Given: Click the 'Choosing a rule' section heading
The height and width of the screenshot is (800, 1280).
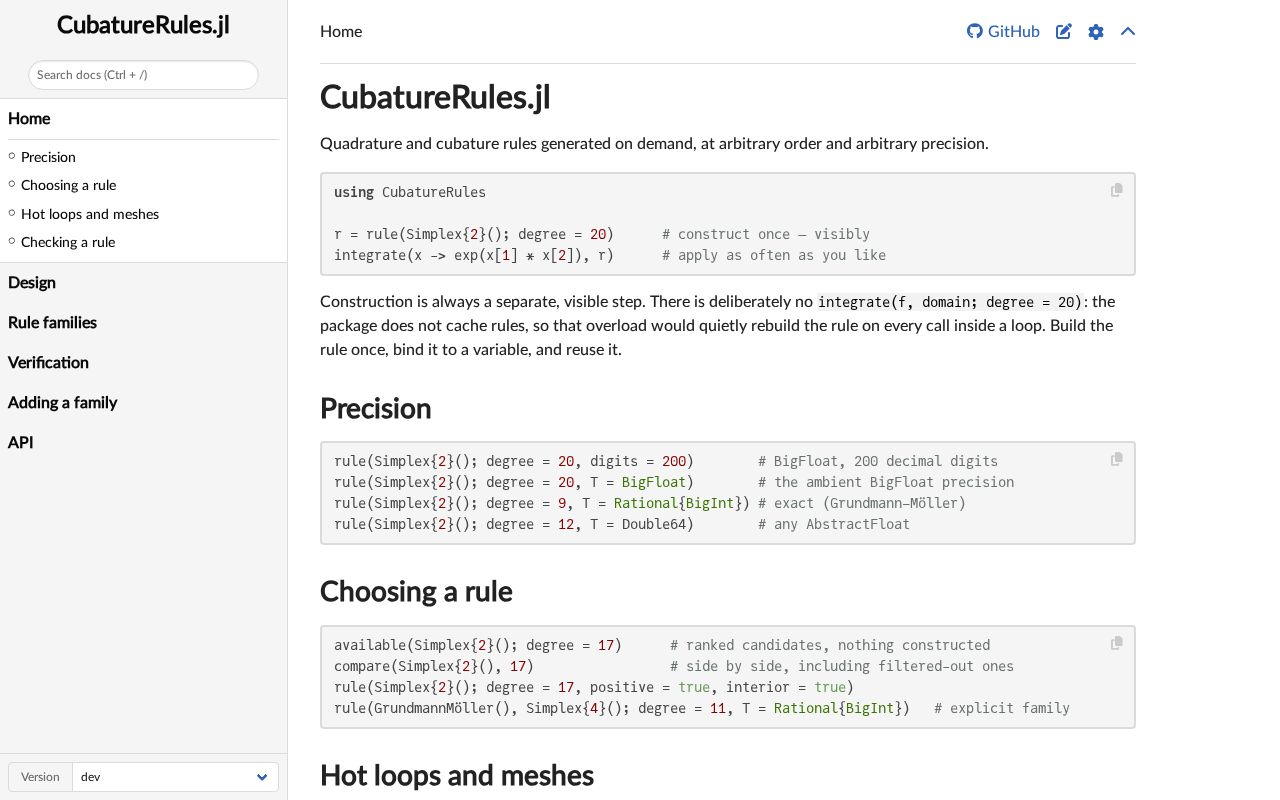Looking at the screenshot, I should pyautogui.click(x=416, y=592).
